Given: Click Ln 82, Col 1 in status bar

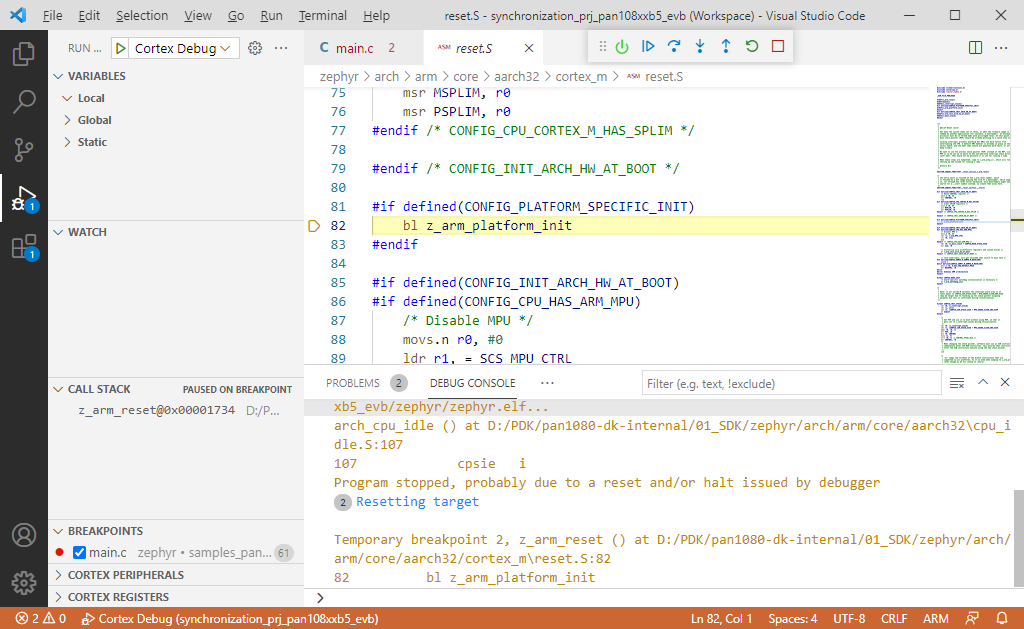Looking at the screenshot, I should (722, 618).
